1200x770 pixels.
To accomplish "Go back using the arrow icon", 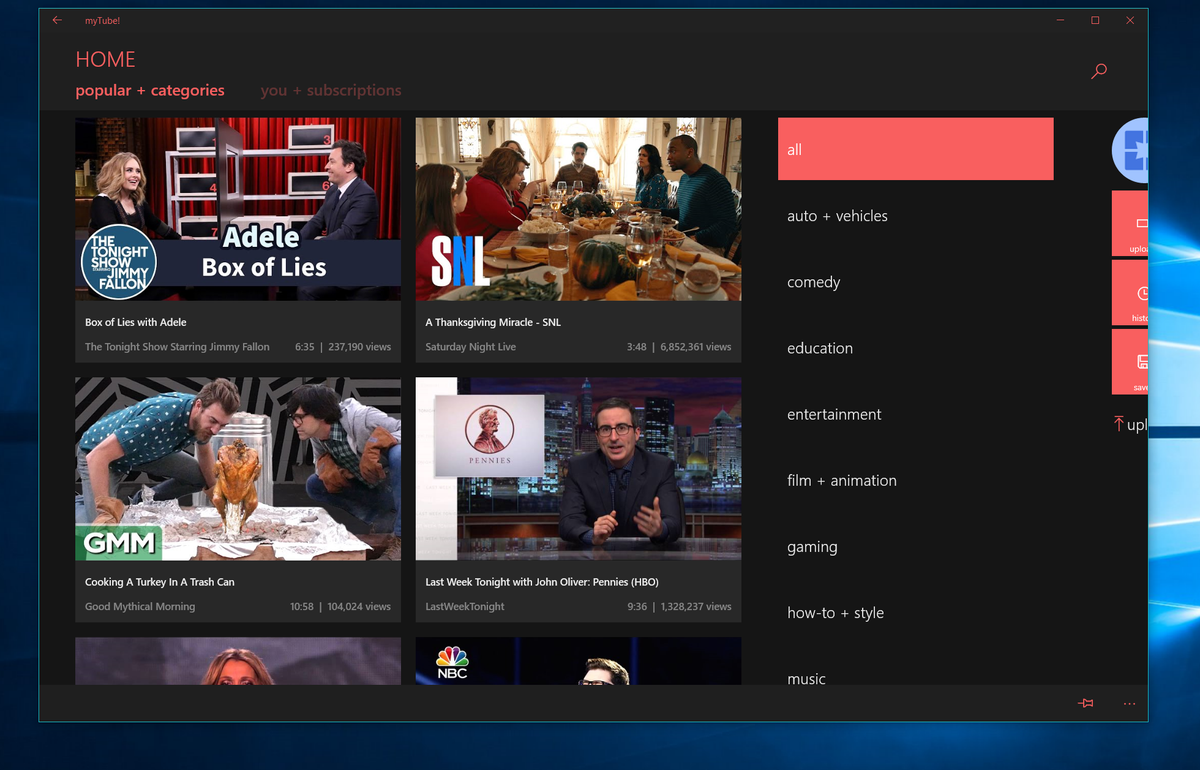I will tap(57, 20).
